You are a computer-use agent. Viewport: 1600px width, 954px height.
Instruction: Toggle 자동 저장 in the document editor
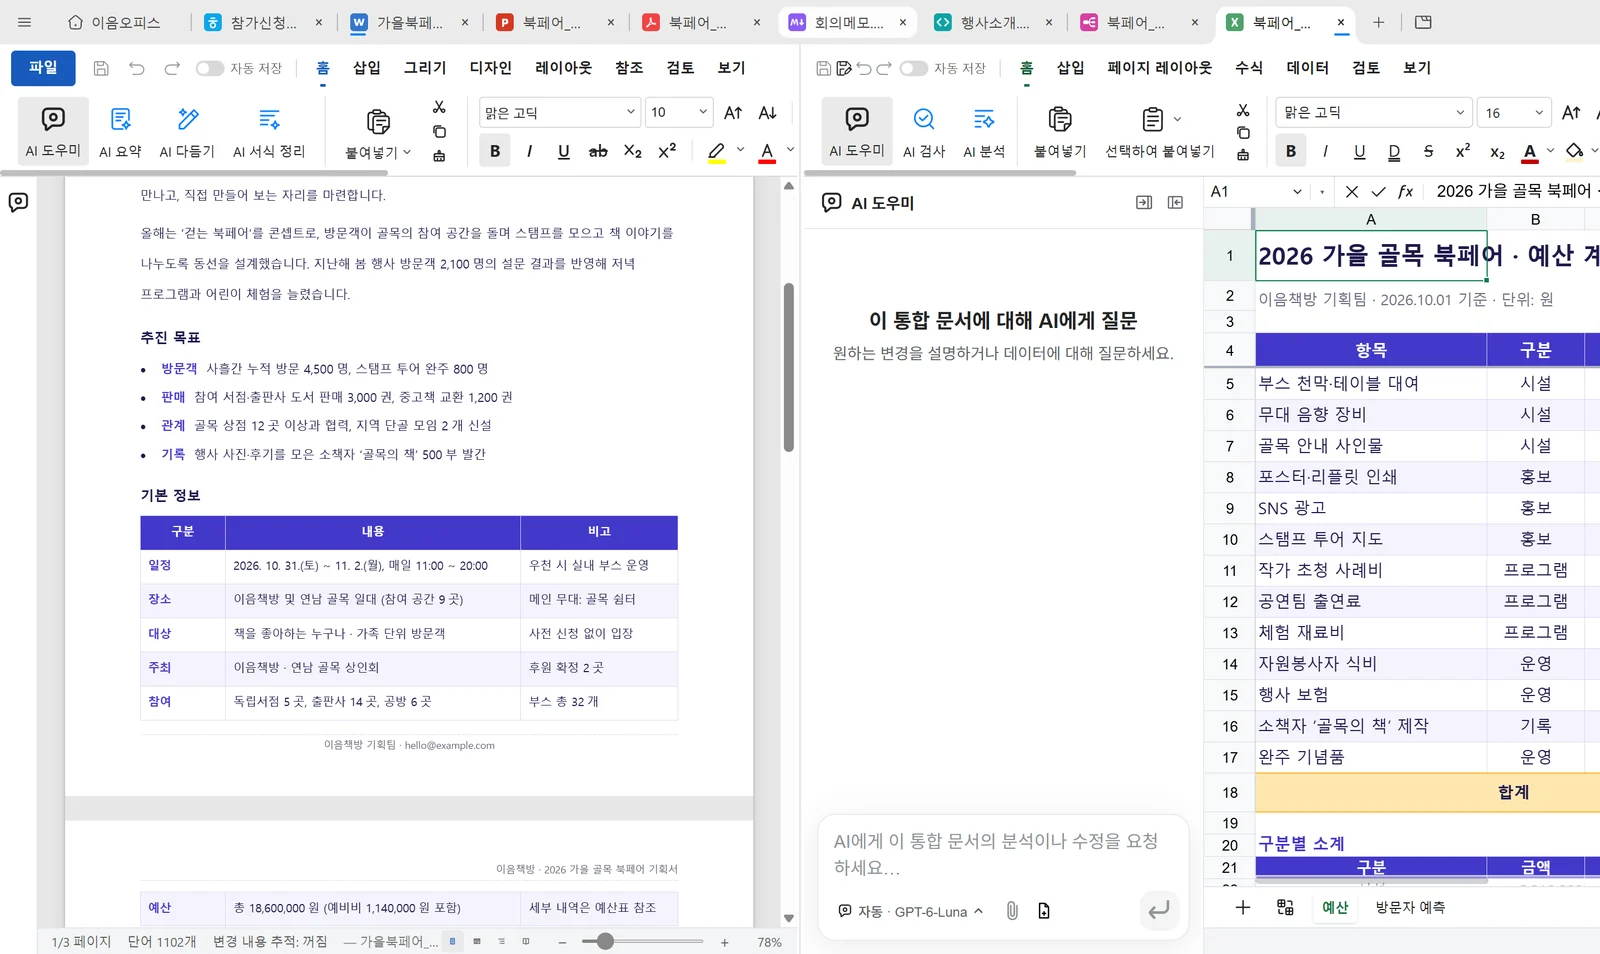[210, 68]
